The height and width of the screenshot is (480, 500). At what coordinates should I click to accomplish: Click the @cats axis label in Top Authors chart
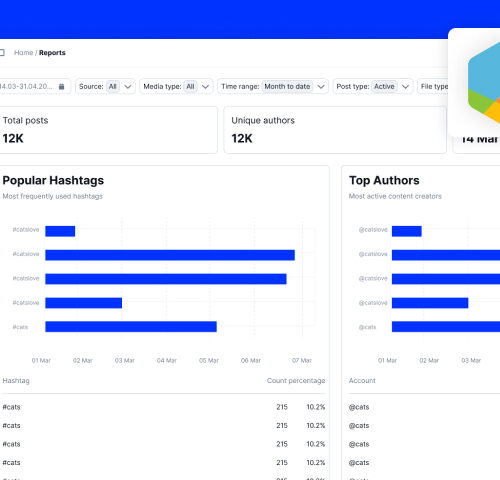click(367, 327)
